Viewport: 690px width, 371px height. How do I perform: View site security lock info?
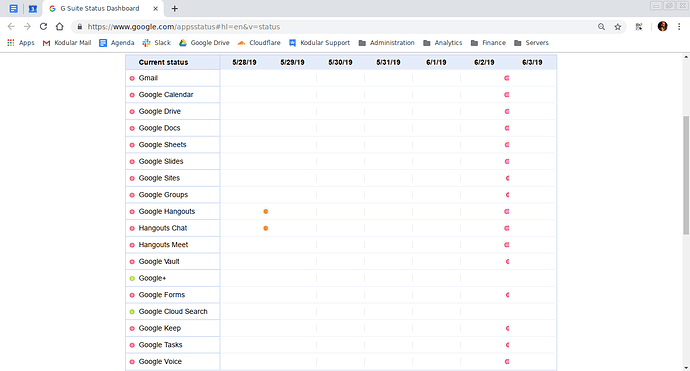coord(80,27)
